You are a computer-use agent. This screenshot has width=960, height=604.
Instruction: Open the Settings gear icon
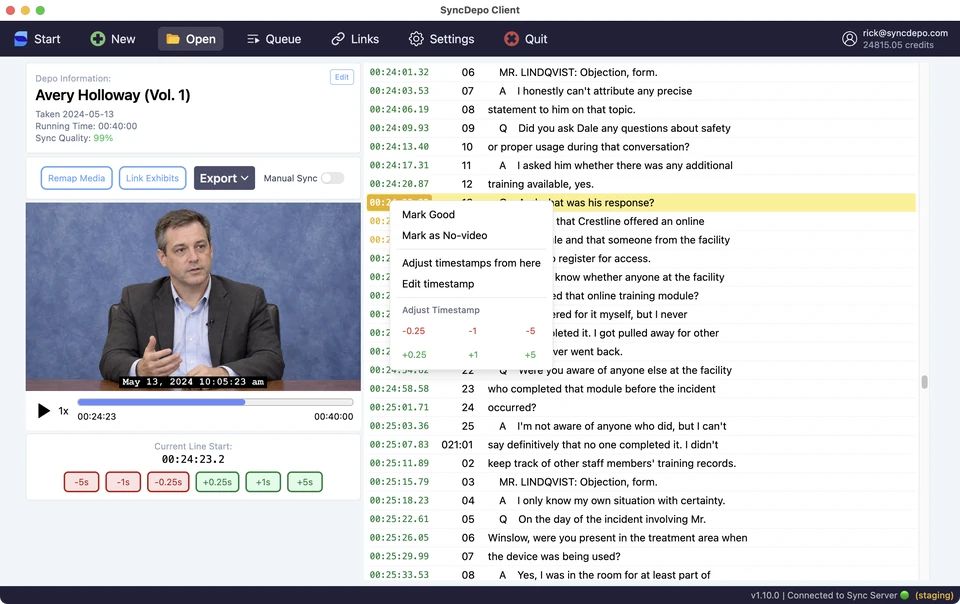(416, 39)
